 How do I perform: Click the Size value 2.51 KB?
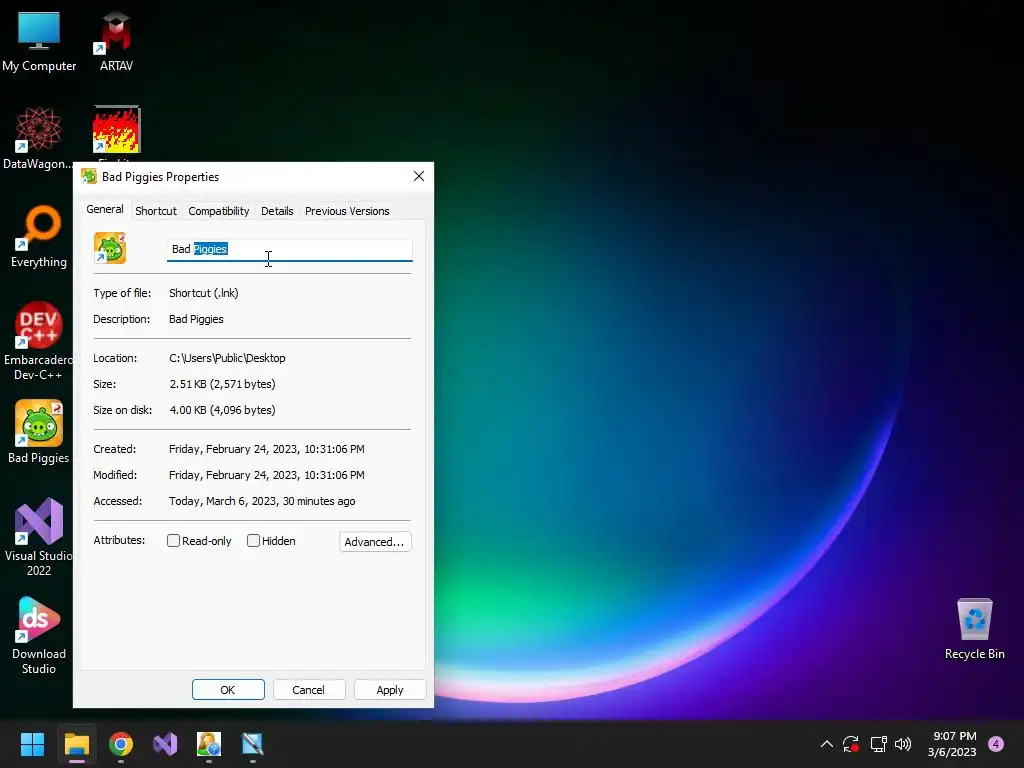tap(222, 384)
